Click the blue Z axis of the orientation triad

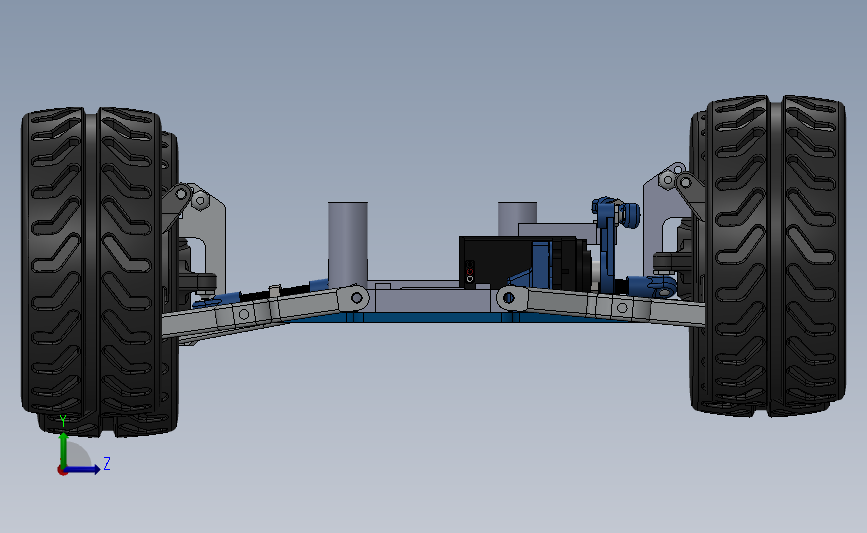(x=82, y=469)
